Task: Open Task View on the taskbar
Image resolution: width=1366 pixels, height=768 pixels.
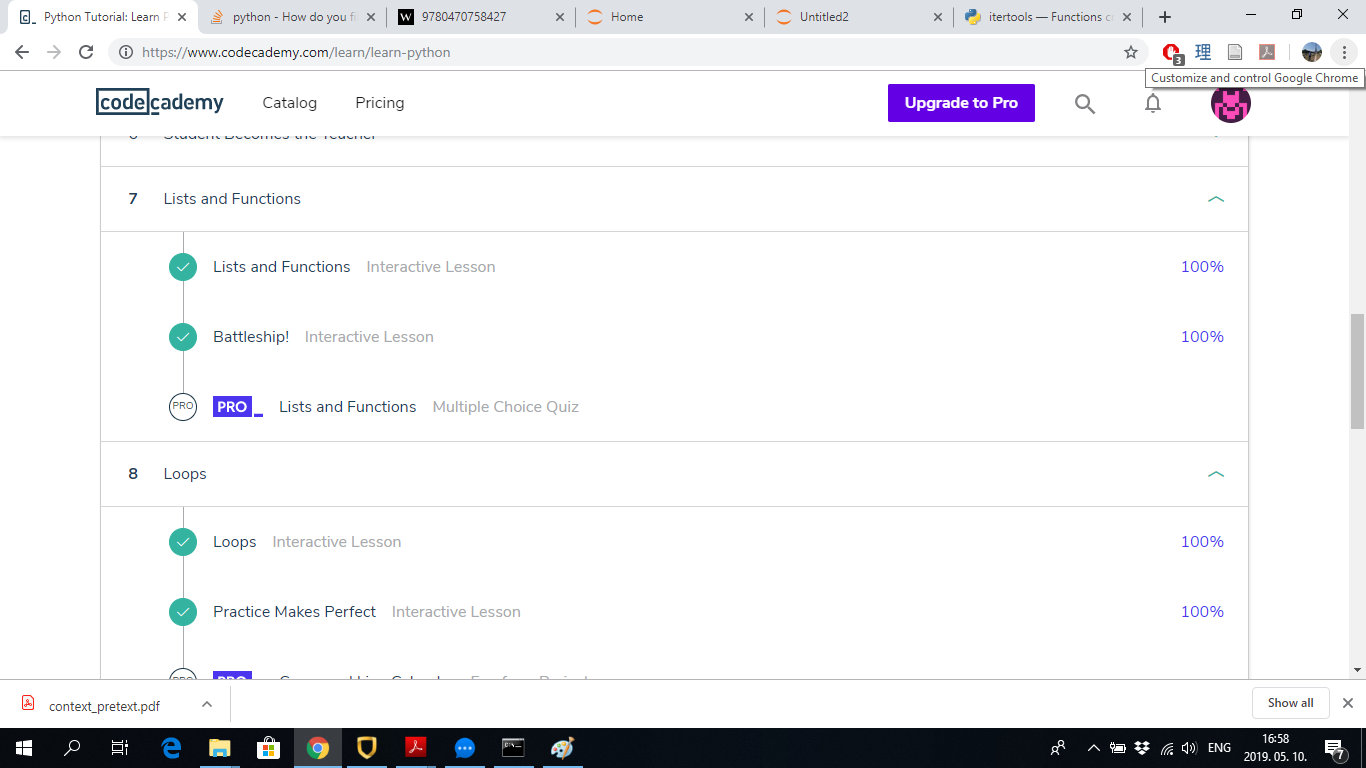Action: point(120,748)
